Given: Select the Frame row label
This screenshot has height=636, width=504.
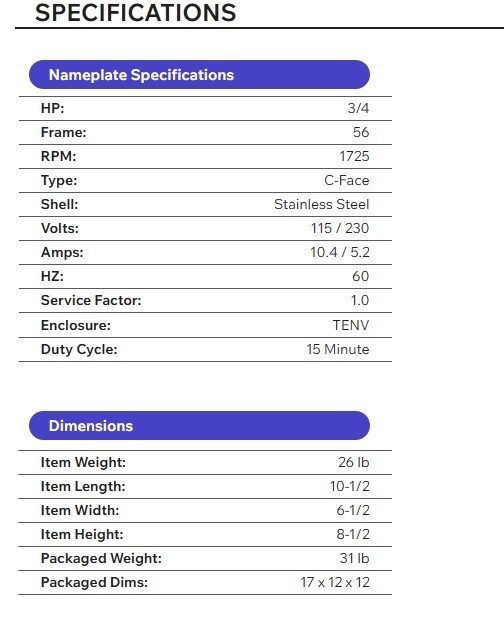Looking at the screenshot, I should pos(64,132).
